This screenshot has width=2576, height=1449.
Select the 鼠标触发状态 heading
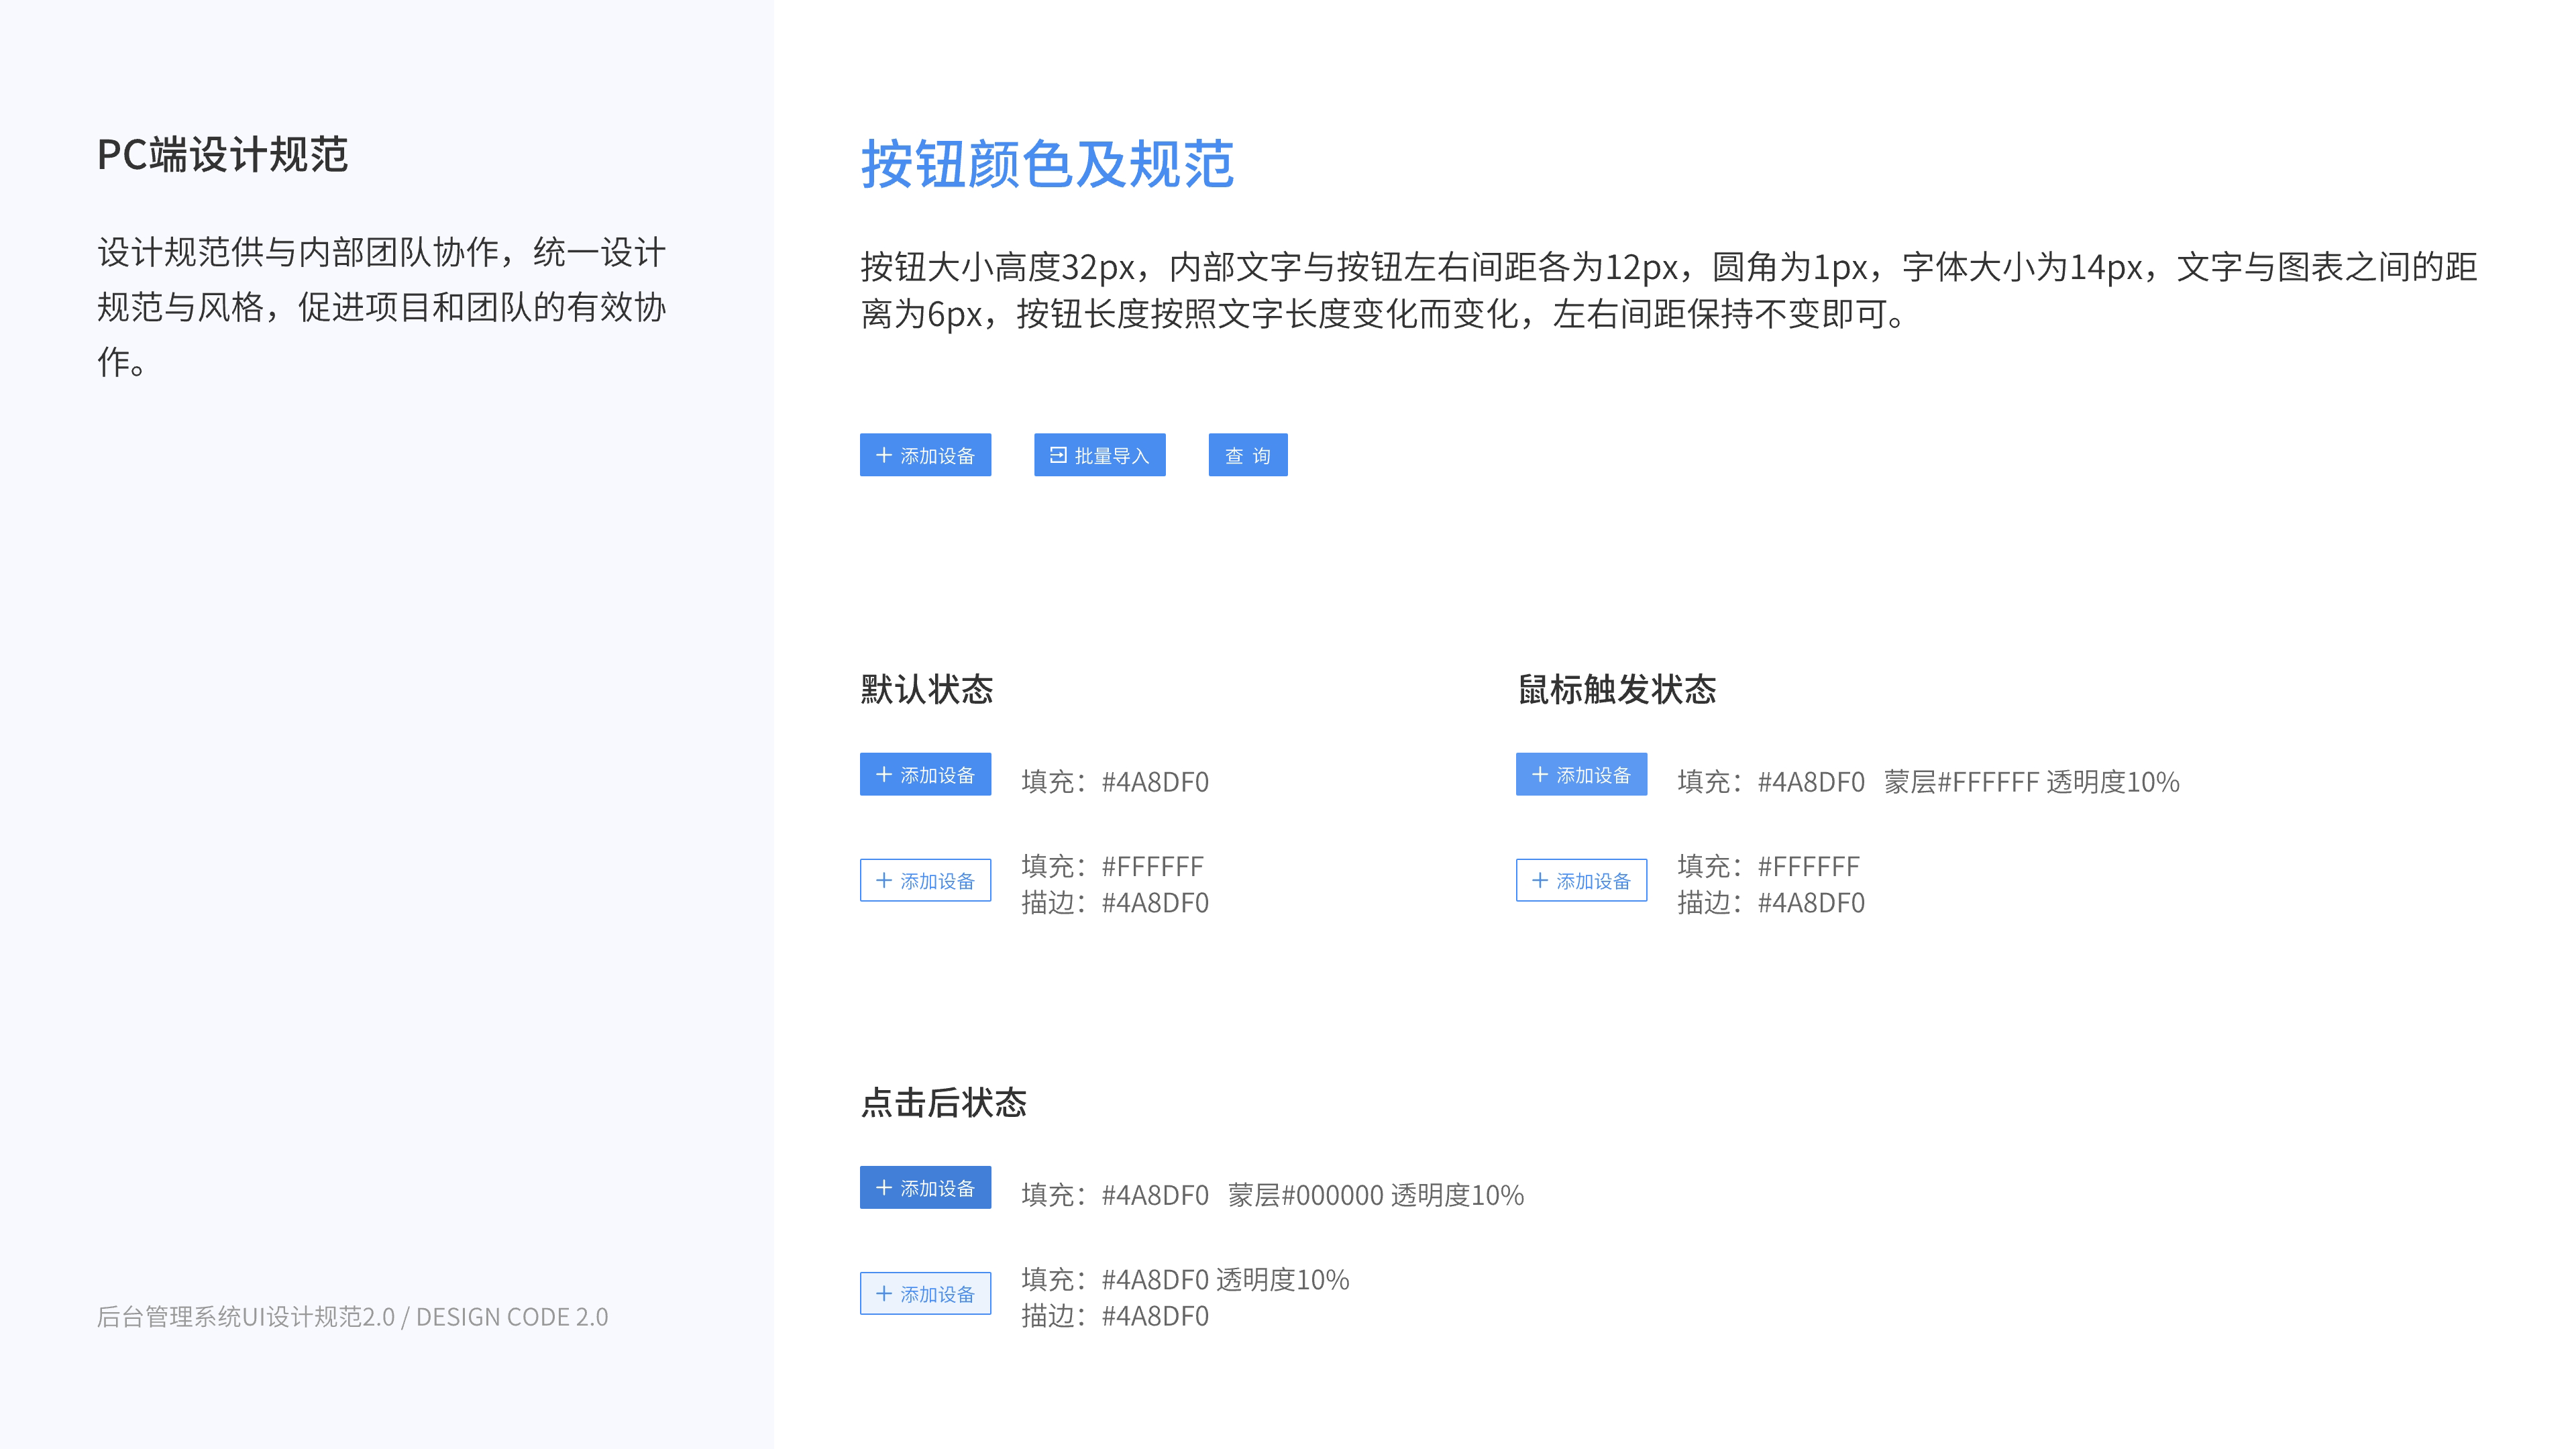[x=1616, y=689]
